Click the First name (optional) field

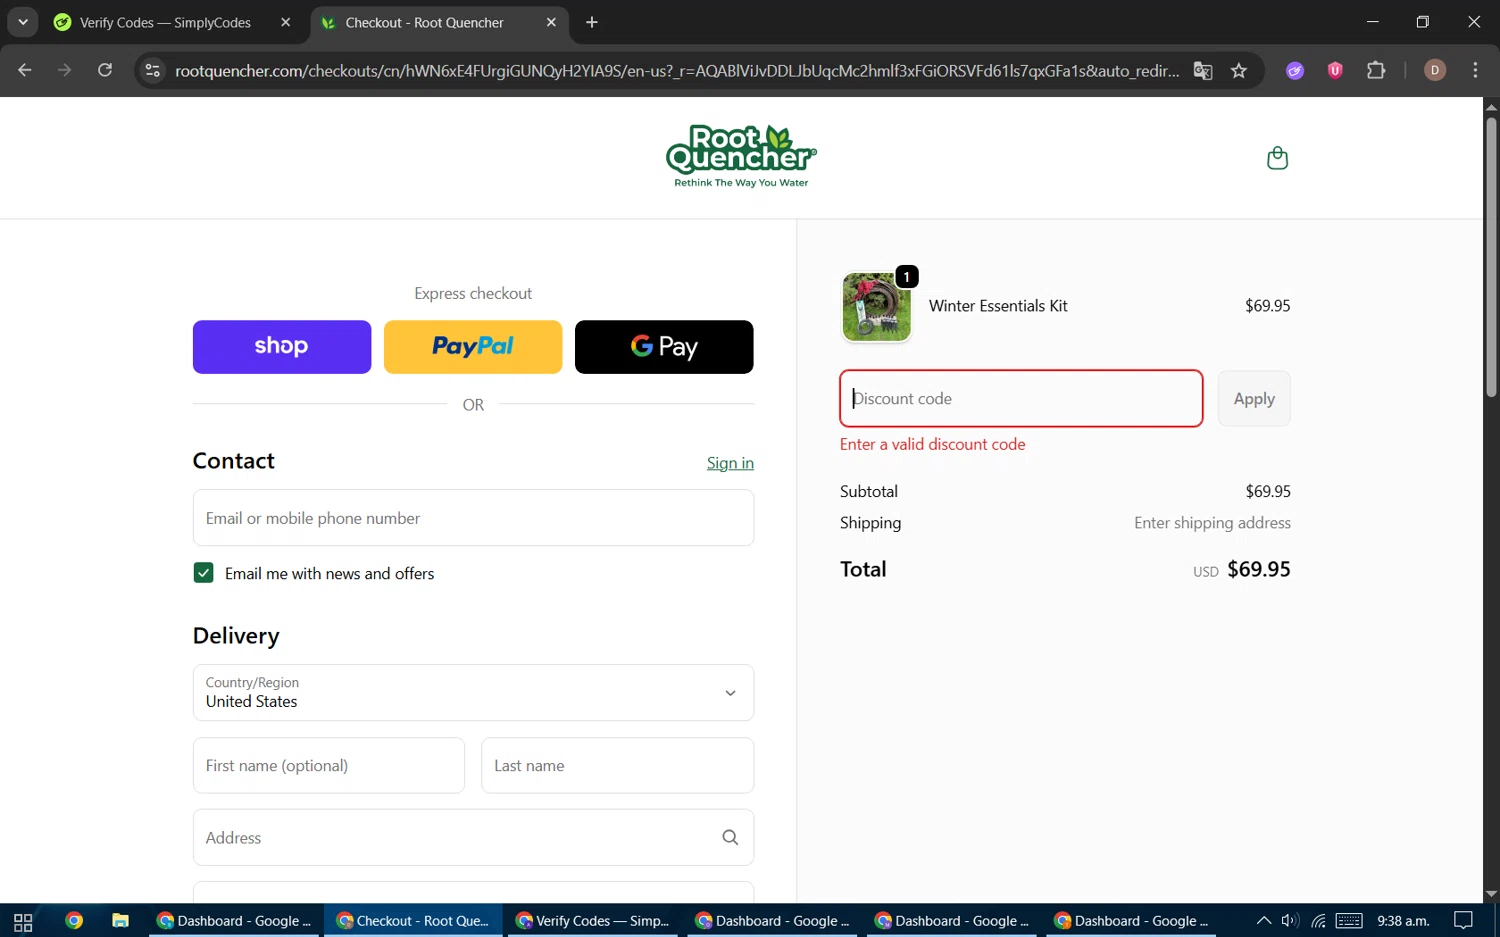[x=329, y=766]
